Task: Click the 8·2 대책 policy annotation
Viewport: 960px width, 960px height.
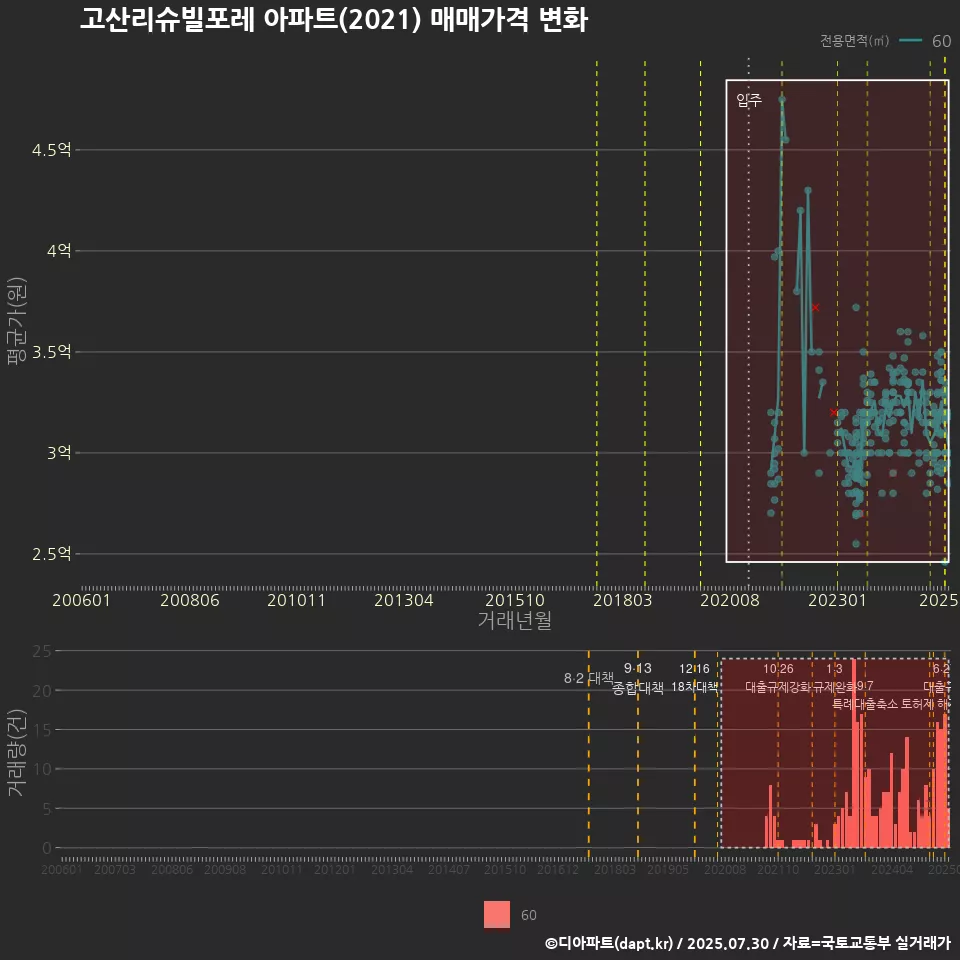Action: [x=588, y=678]
